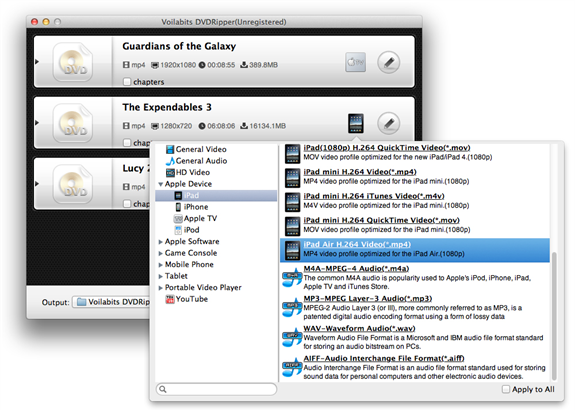Click the profile list vertical scrollbar

point(554,316)
